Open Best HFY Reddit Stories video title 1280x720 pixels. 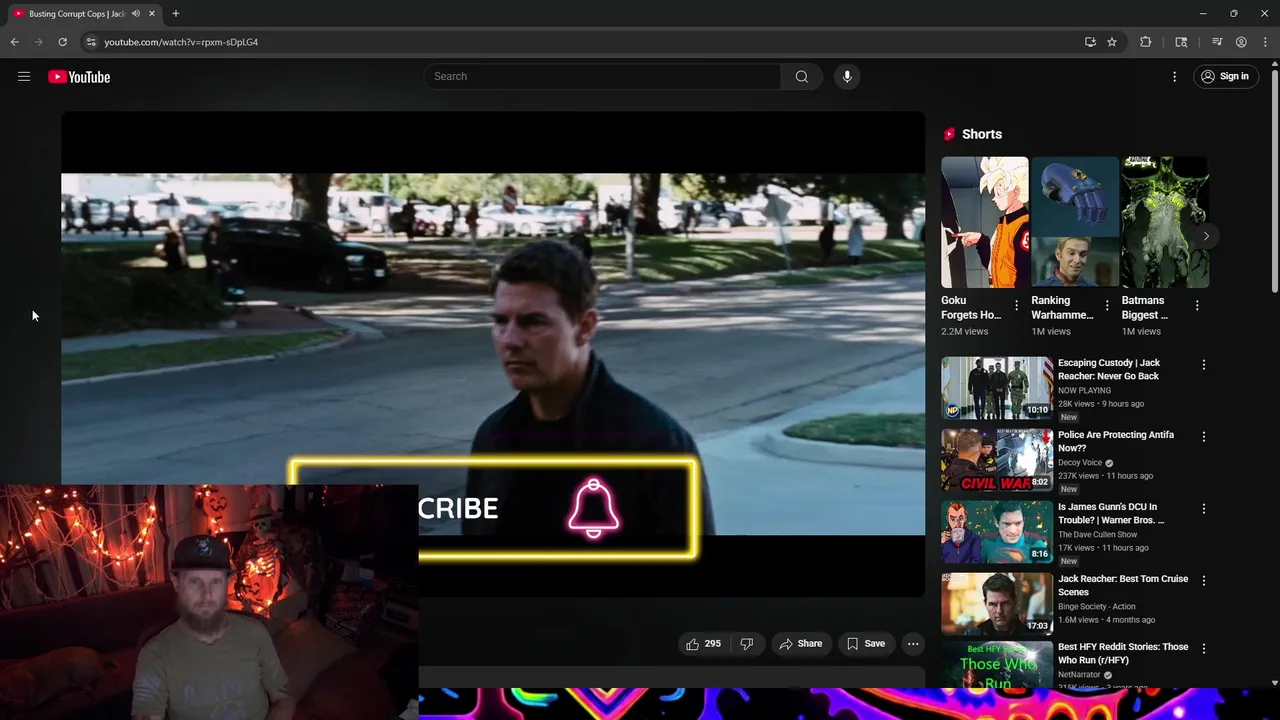coord(1123,653)
